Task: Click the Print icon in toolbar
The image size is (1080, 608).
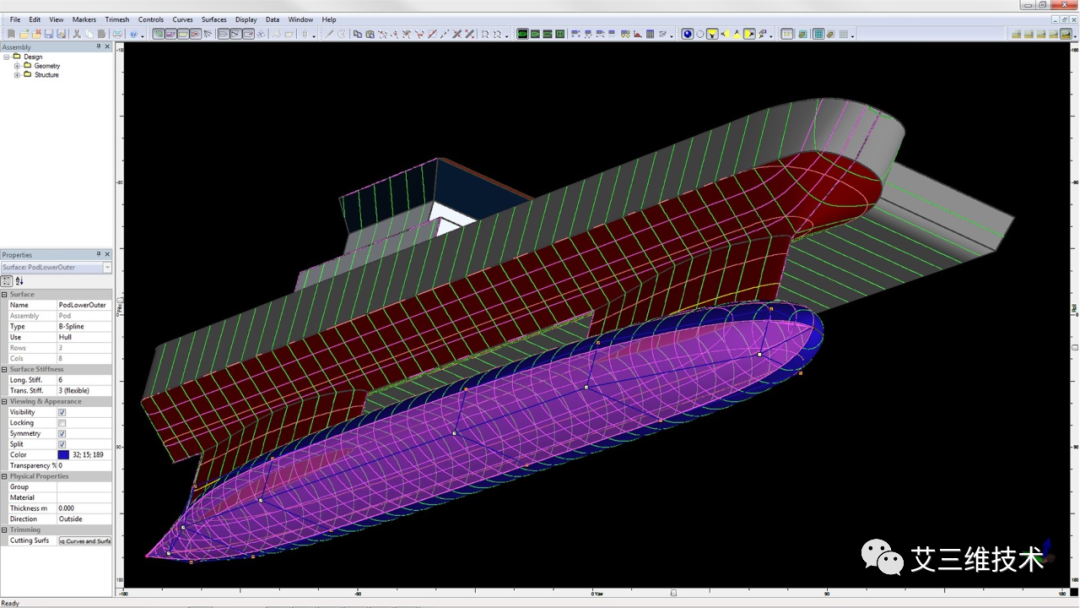Action: [x=118, y=34]
